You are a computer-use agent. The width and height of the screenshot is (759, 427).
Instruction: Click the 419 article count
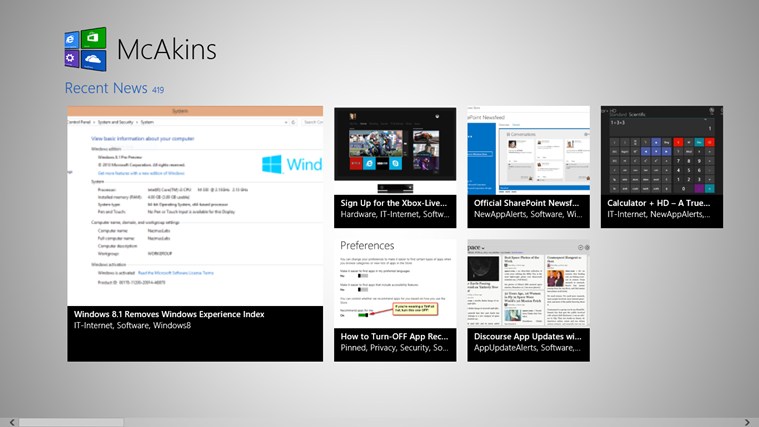158,90
